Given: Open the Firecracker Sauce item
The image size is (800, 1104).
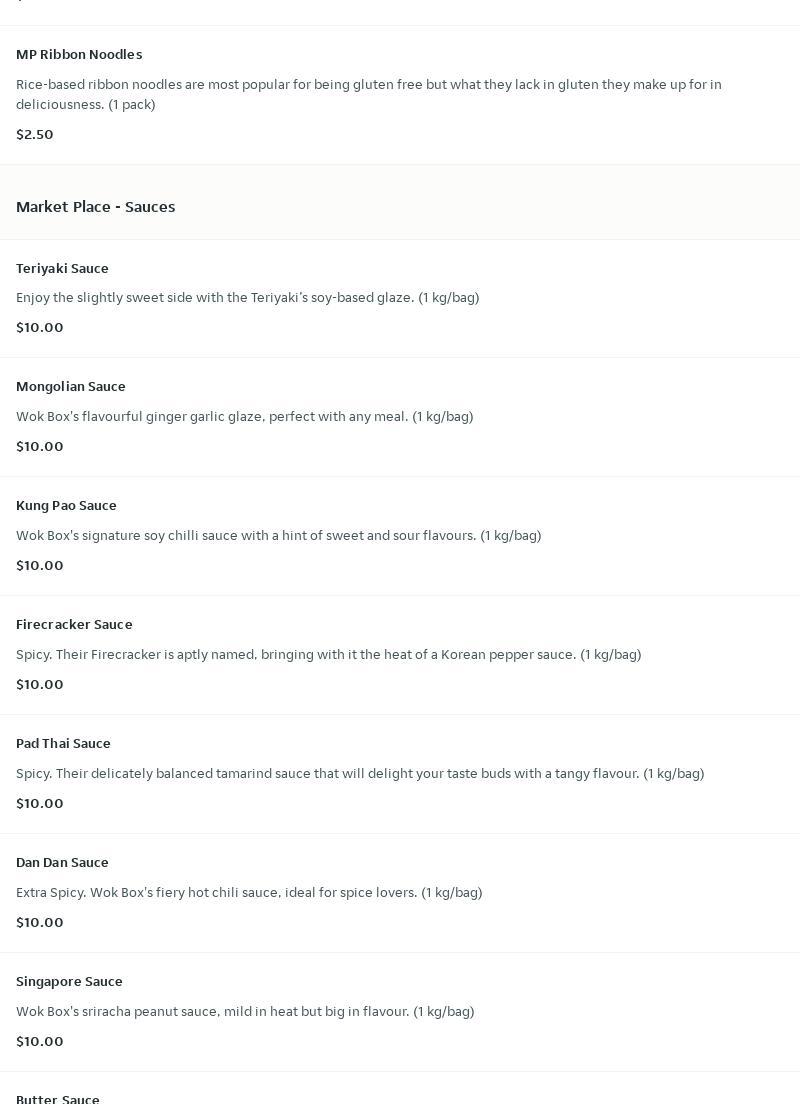Looking at the screenshot, I should pyautogui.click(x=74, y=624).
